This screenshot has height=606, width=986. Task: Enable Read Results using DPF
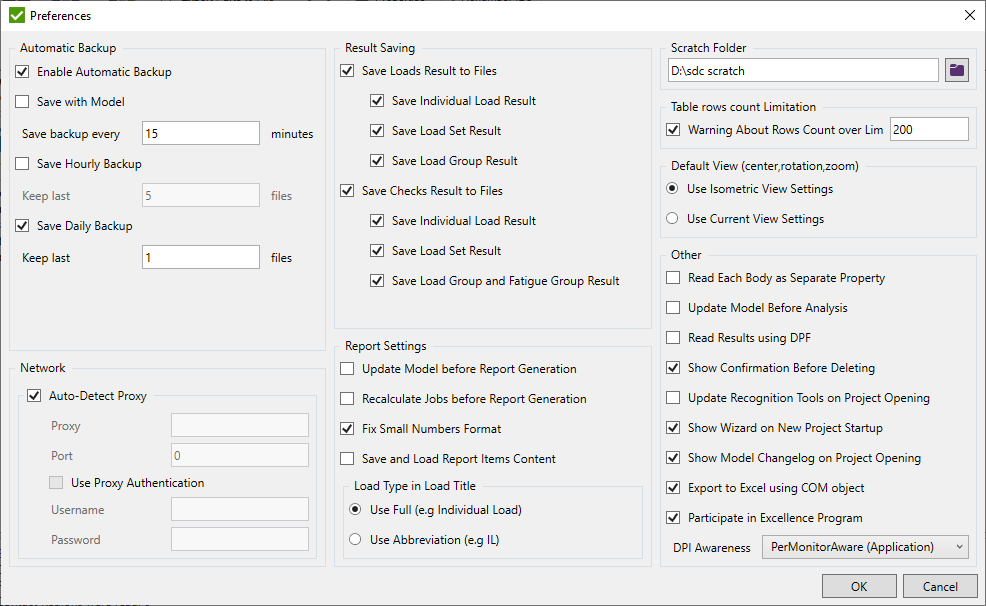click(672, 338)
